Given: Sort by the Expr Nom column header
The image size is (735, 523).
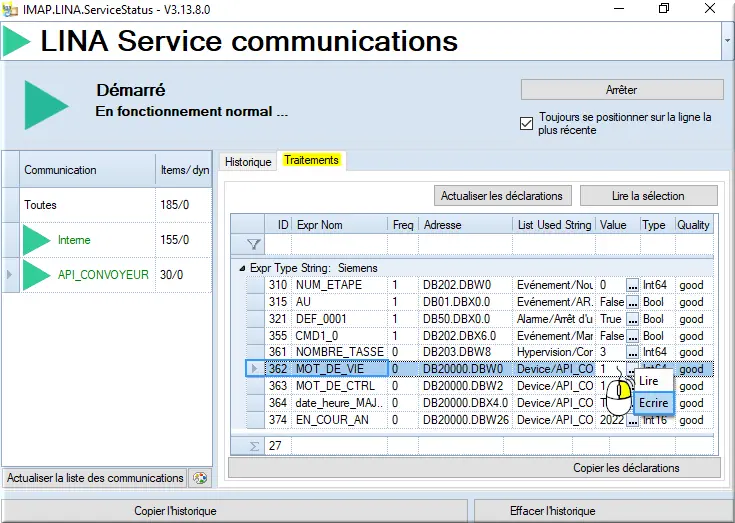Looking at the screenshot, I should pyautogui.click(x=339, y=225).
